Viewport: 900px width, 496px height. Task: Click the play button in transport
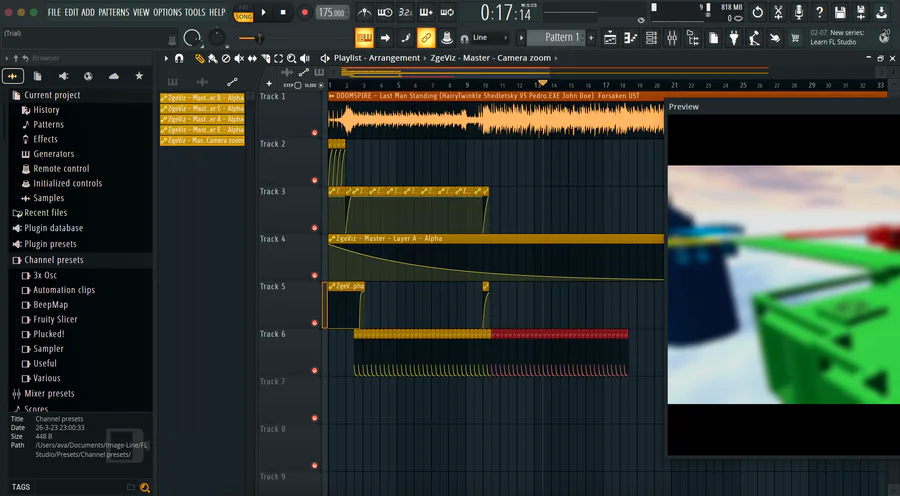(x=263, y=12)
